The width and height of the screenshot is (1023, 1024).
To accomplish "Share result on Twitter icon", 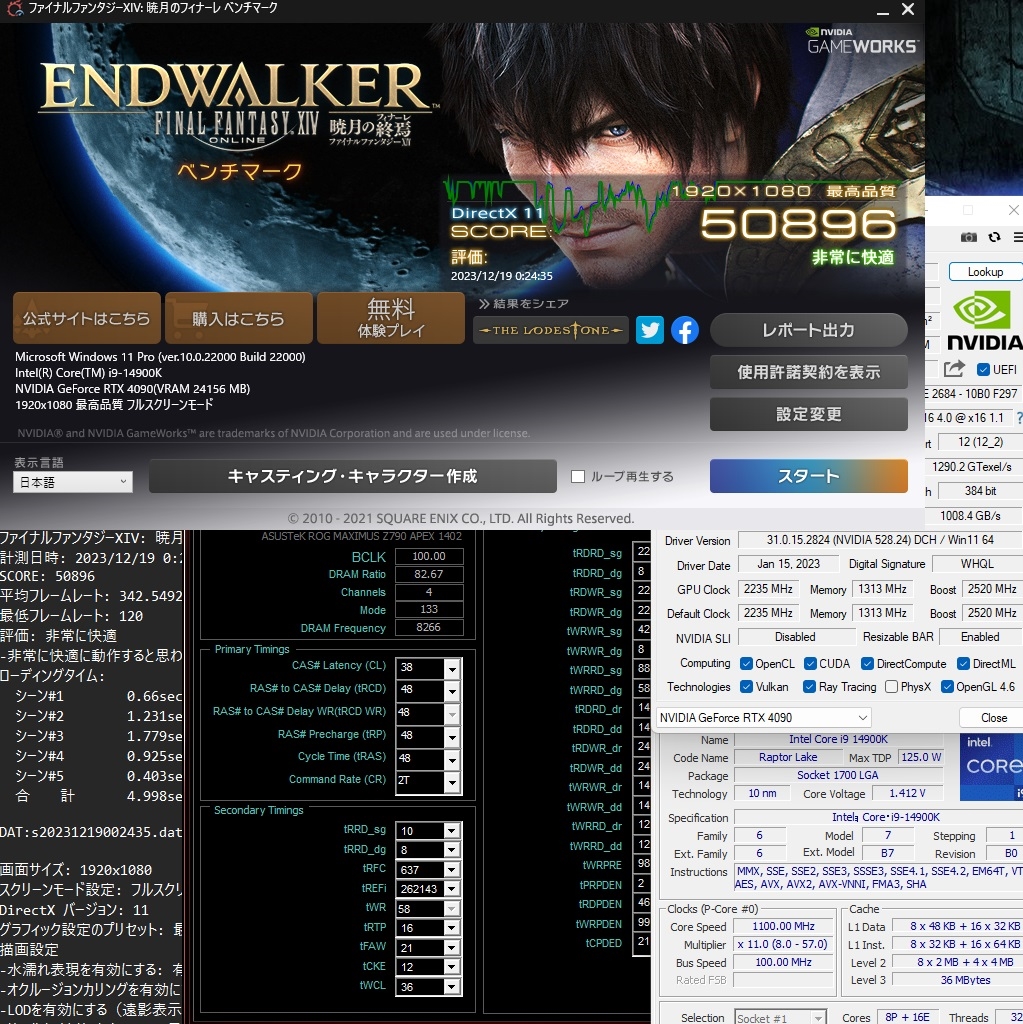I will click(x=649, y=330).
